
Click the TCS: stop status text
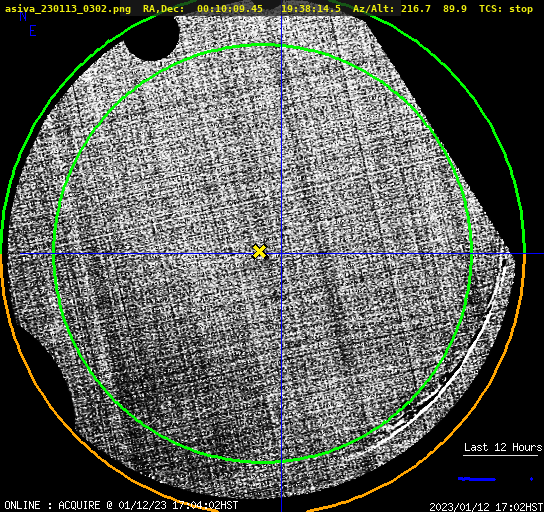click(506, 9)
